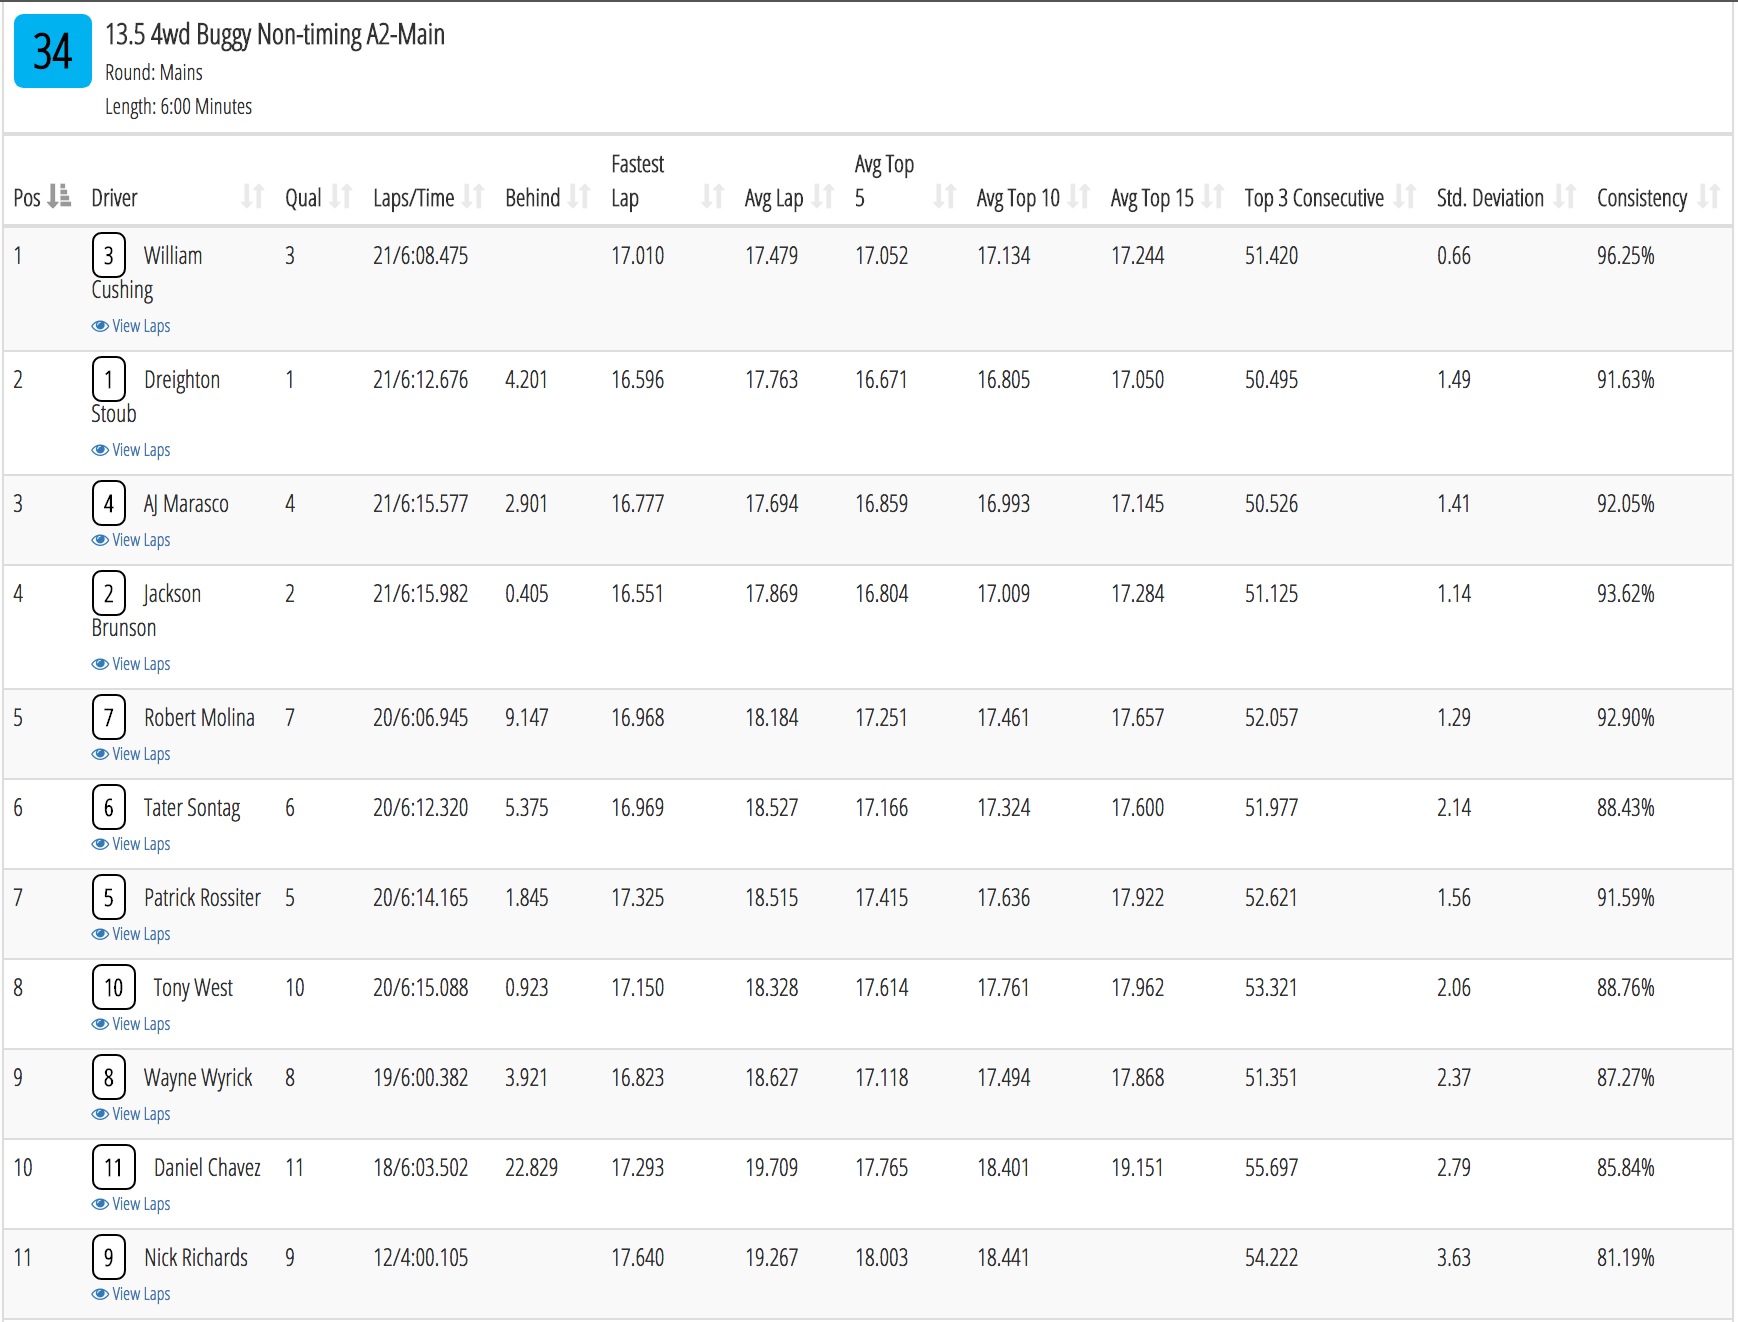Sort by Laps/Time column arrows
This screenshot has height=1322, width=1738.
pyautogui.click(x=473, y=197)
